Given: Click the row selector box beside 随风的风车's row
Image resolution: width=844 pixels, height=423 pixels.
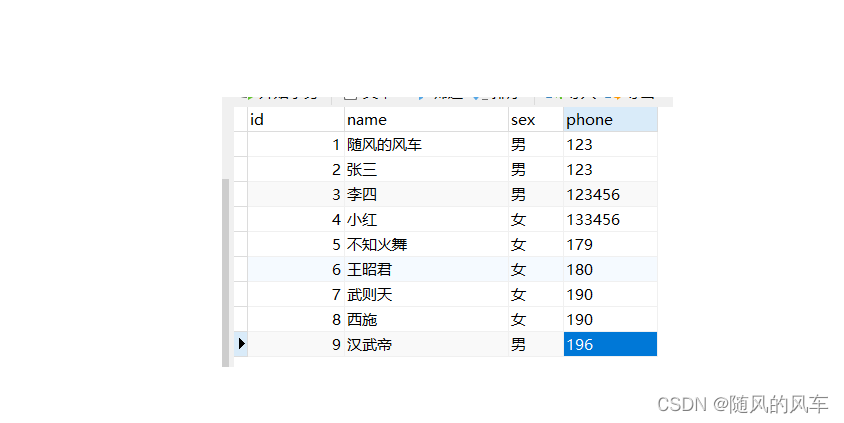Looking at the screenshot, I should (x=241, y=144).
